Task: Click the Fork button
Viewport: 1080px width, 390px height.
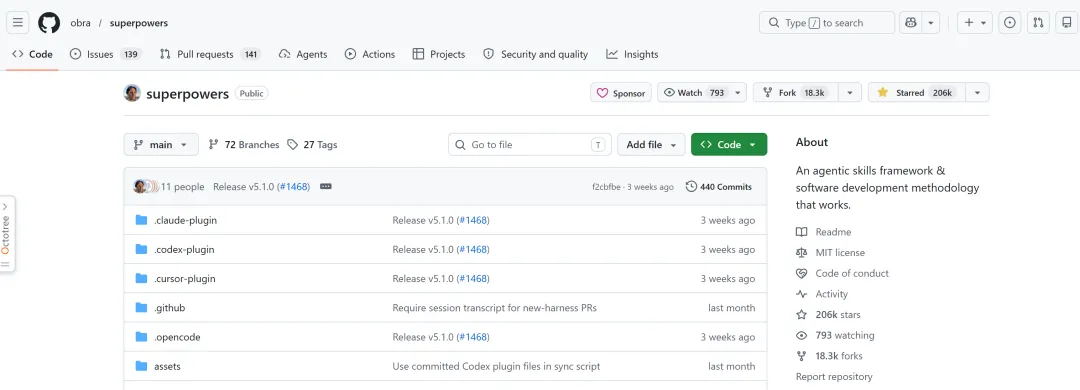Action: (x=796, y=93)
